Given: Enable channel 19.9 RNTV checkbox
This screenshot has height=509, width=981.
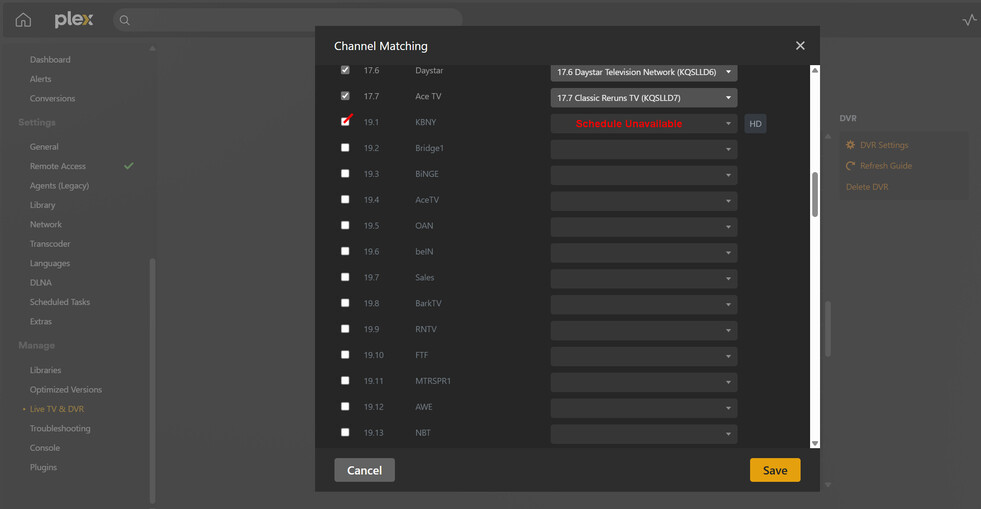Looking at the screenshot, I should point(345,328).
